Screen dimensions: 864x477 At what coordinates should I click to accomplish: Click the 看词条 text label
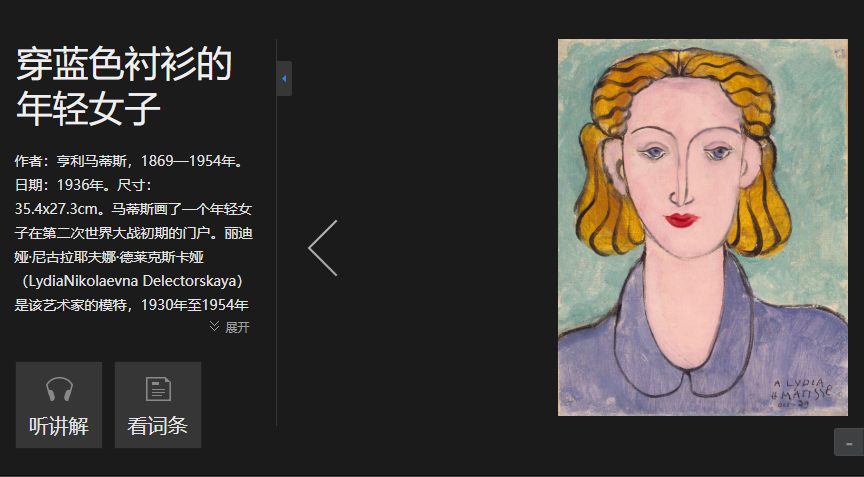point(158,426)
